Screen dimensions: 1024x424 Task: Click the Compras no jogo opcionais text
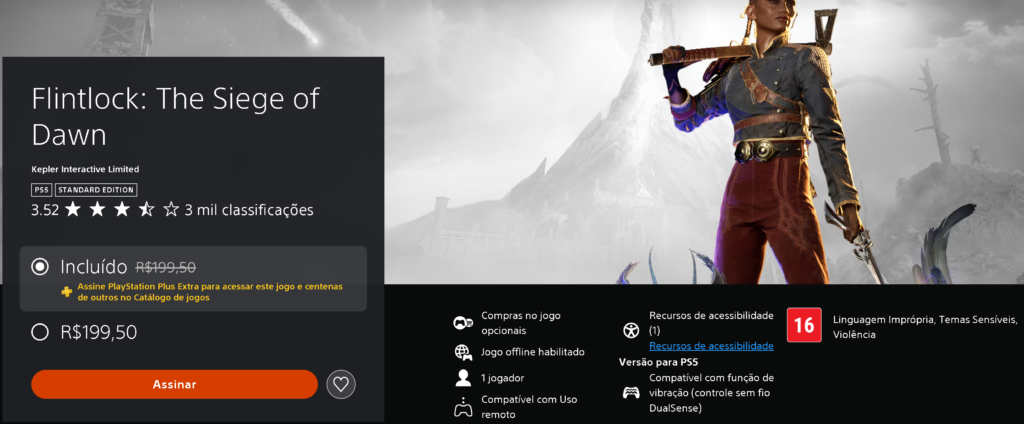click(521, 323)
